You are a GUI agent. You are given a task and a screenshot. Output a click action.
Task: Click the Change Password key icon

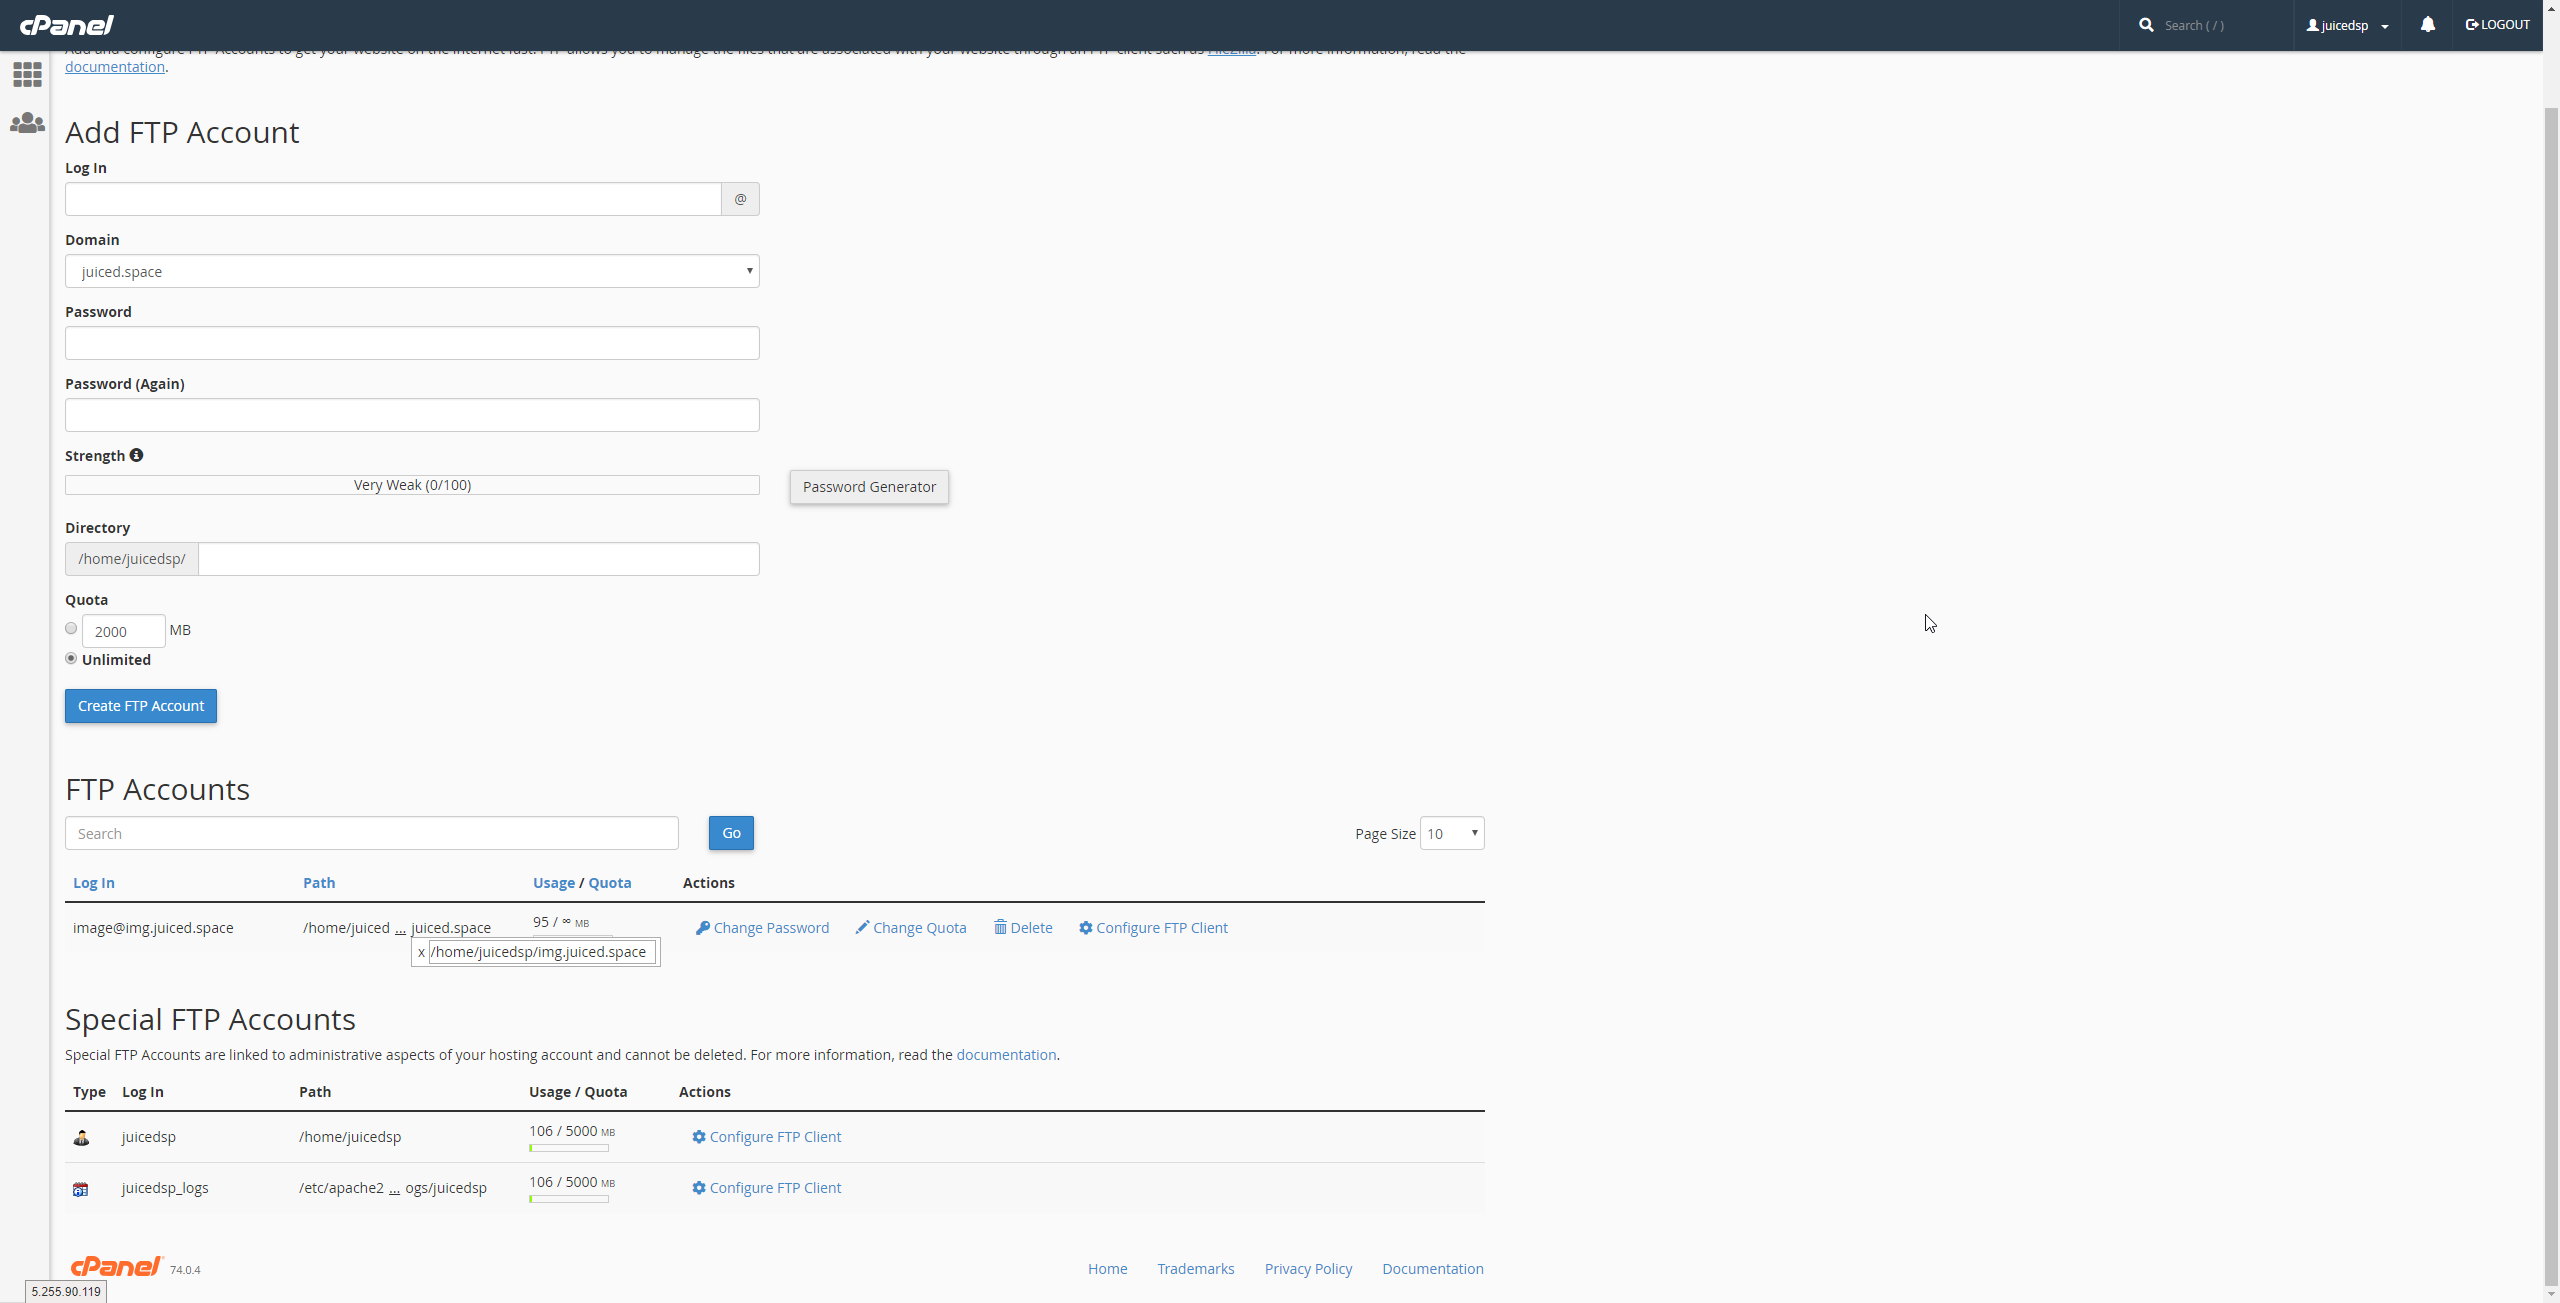[703, 928]
